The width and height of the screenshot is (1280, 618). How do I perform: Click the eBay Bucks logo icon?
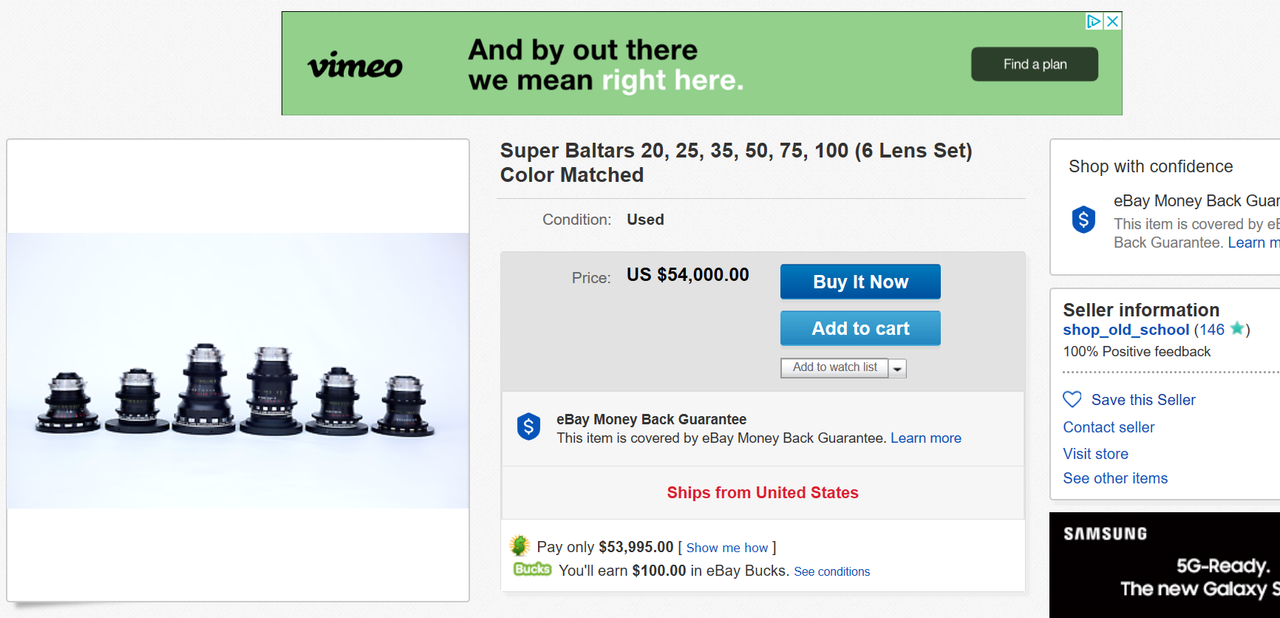(x=533, y=570)
